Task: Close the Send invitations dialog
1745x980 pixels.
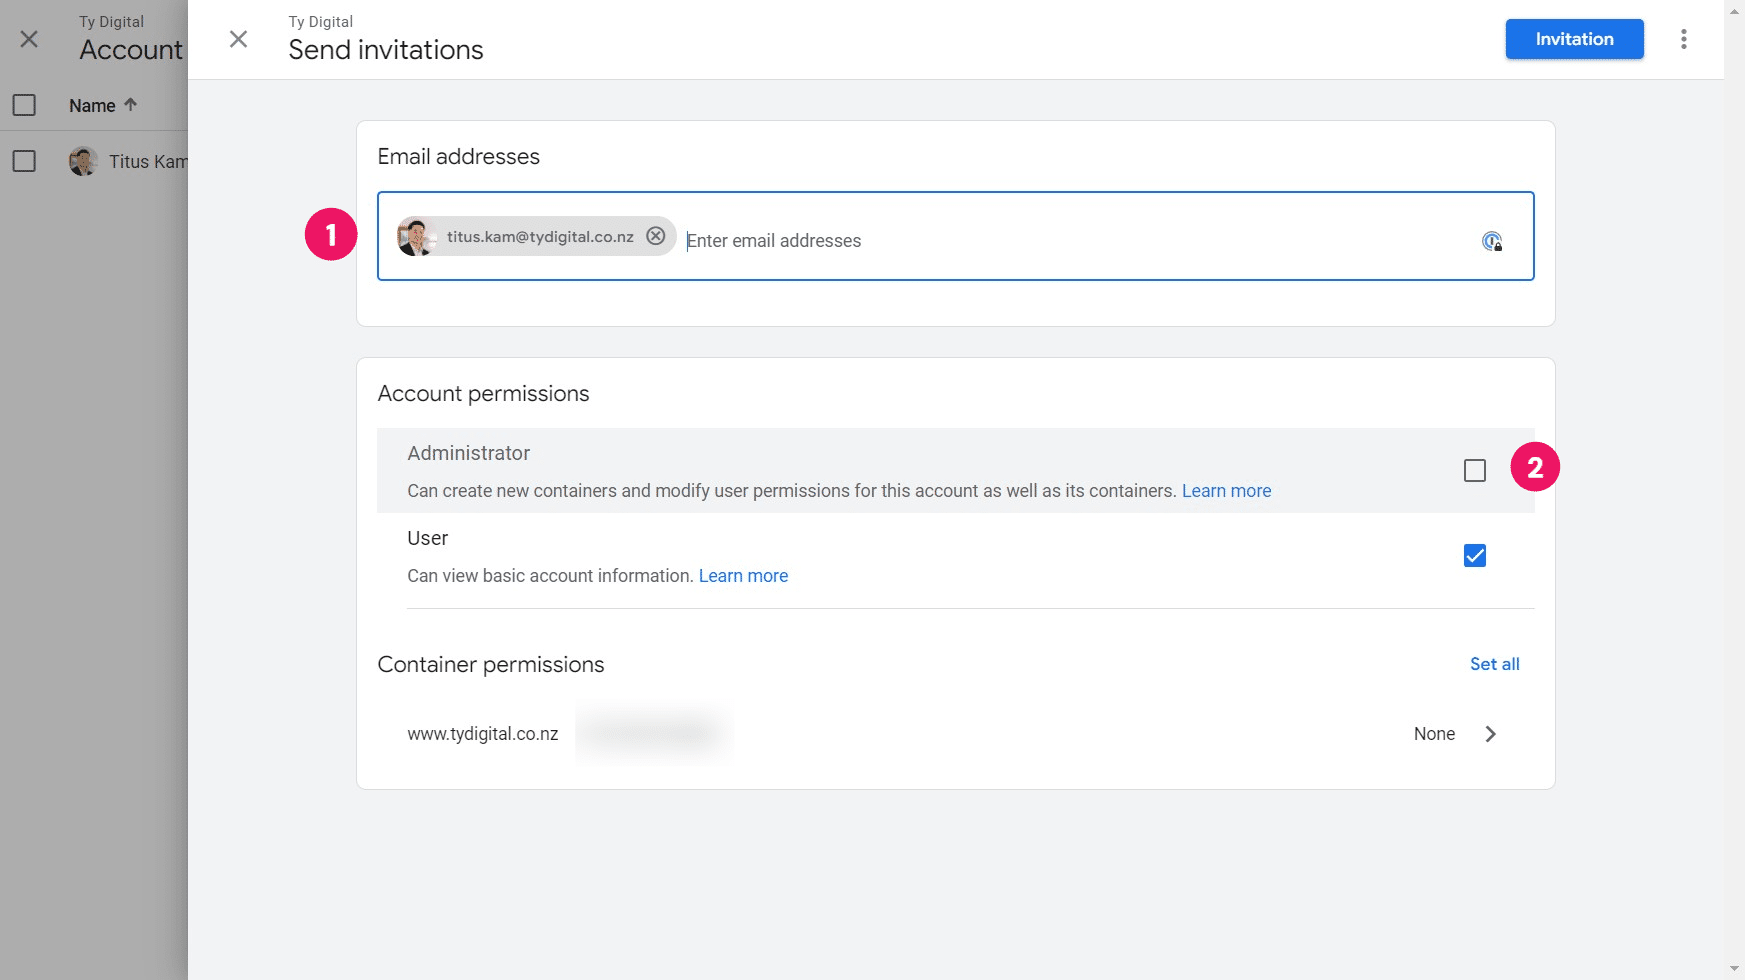Action: point(238,39)
